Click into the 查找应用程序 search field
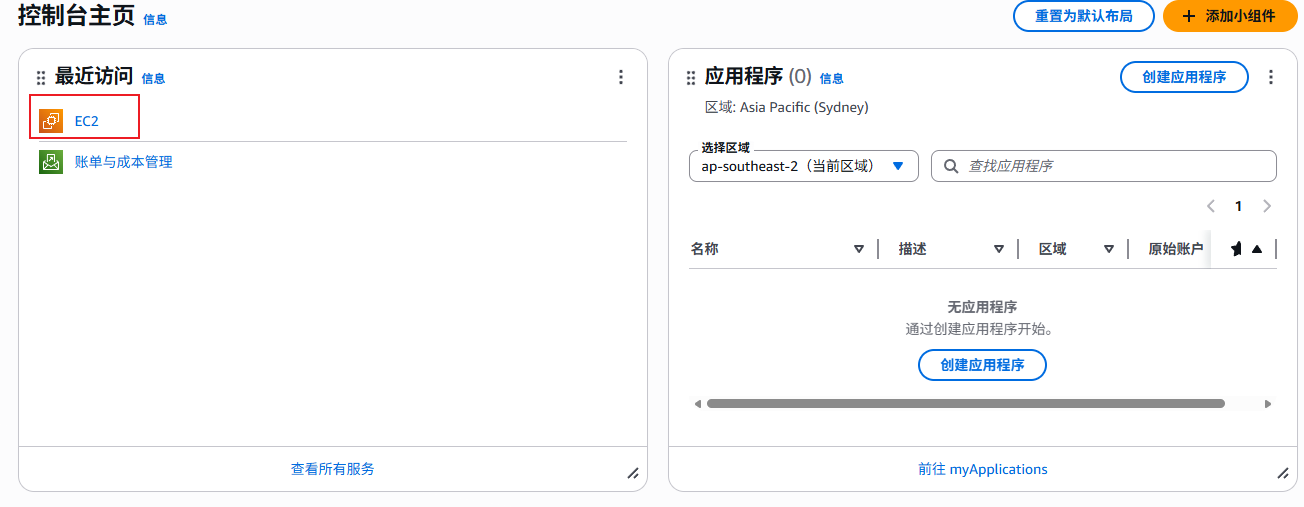1304x507 pixels. point(1104,166)
